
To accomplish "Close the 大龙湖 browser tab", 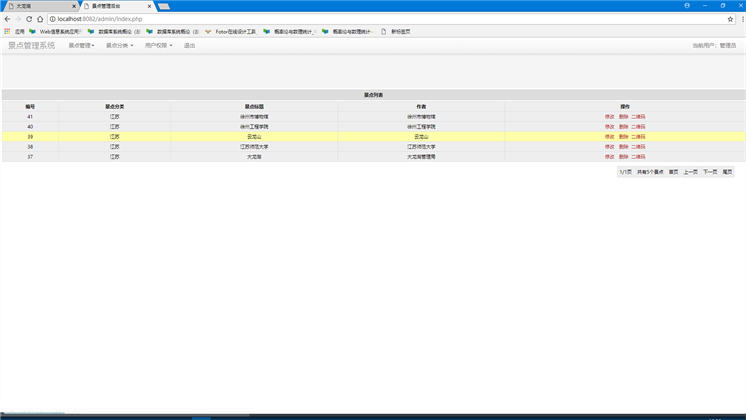I will coord(73,6).
